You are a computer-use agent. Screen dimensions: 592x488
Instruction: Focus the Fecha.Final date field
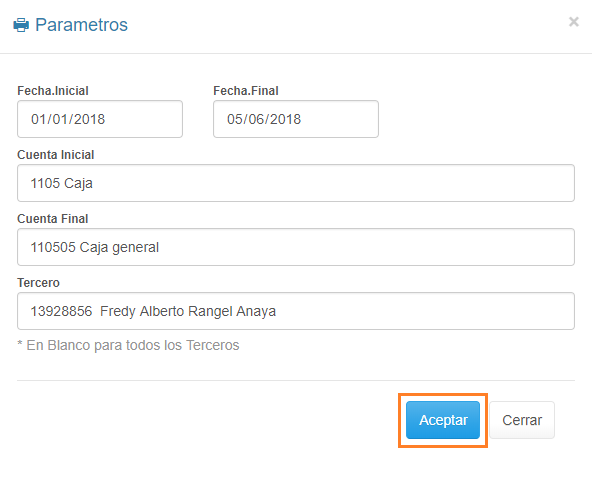[296, 119]
